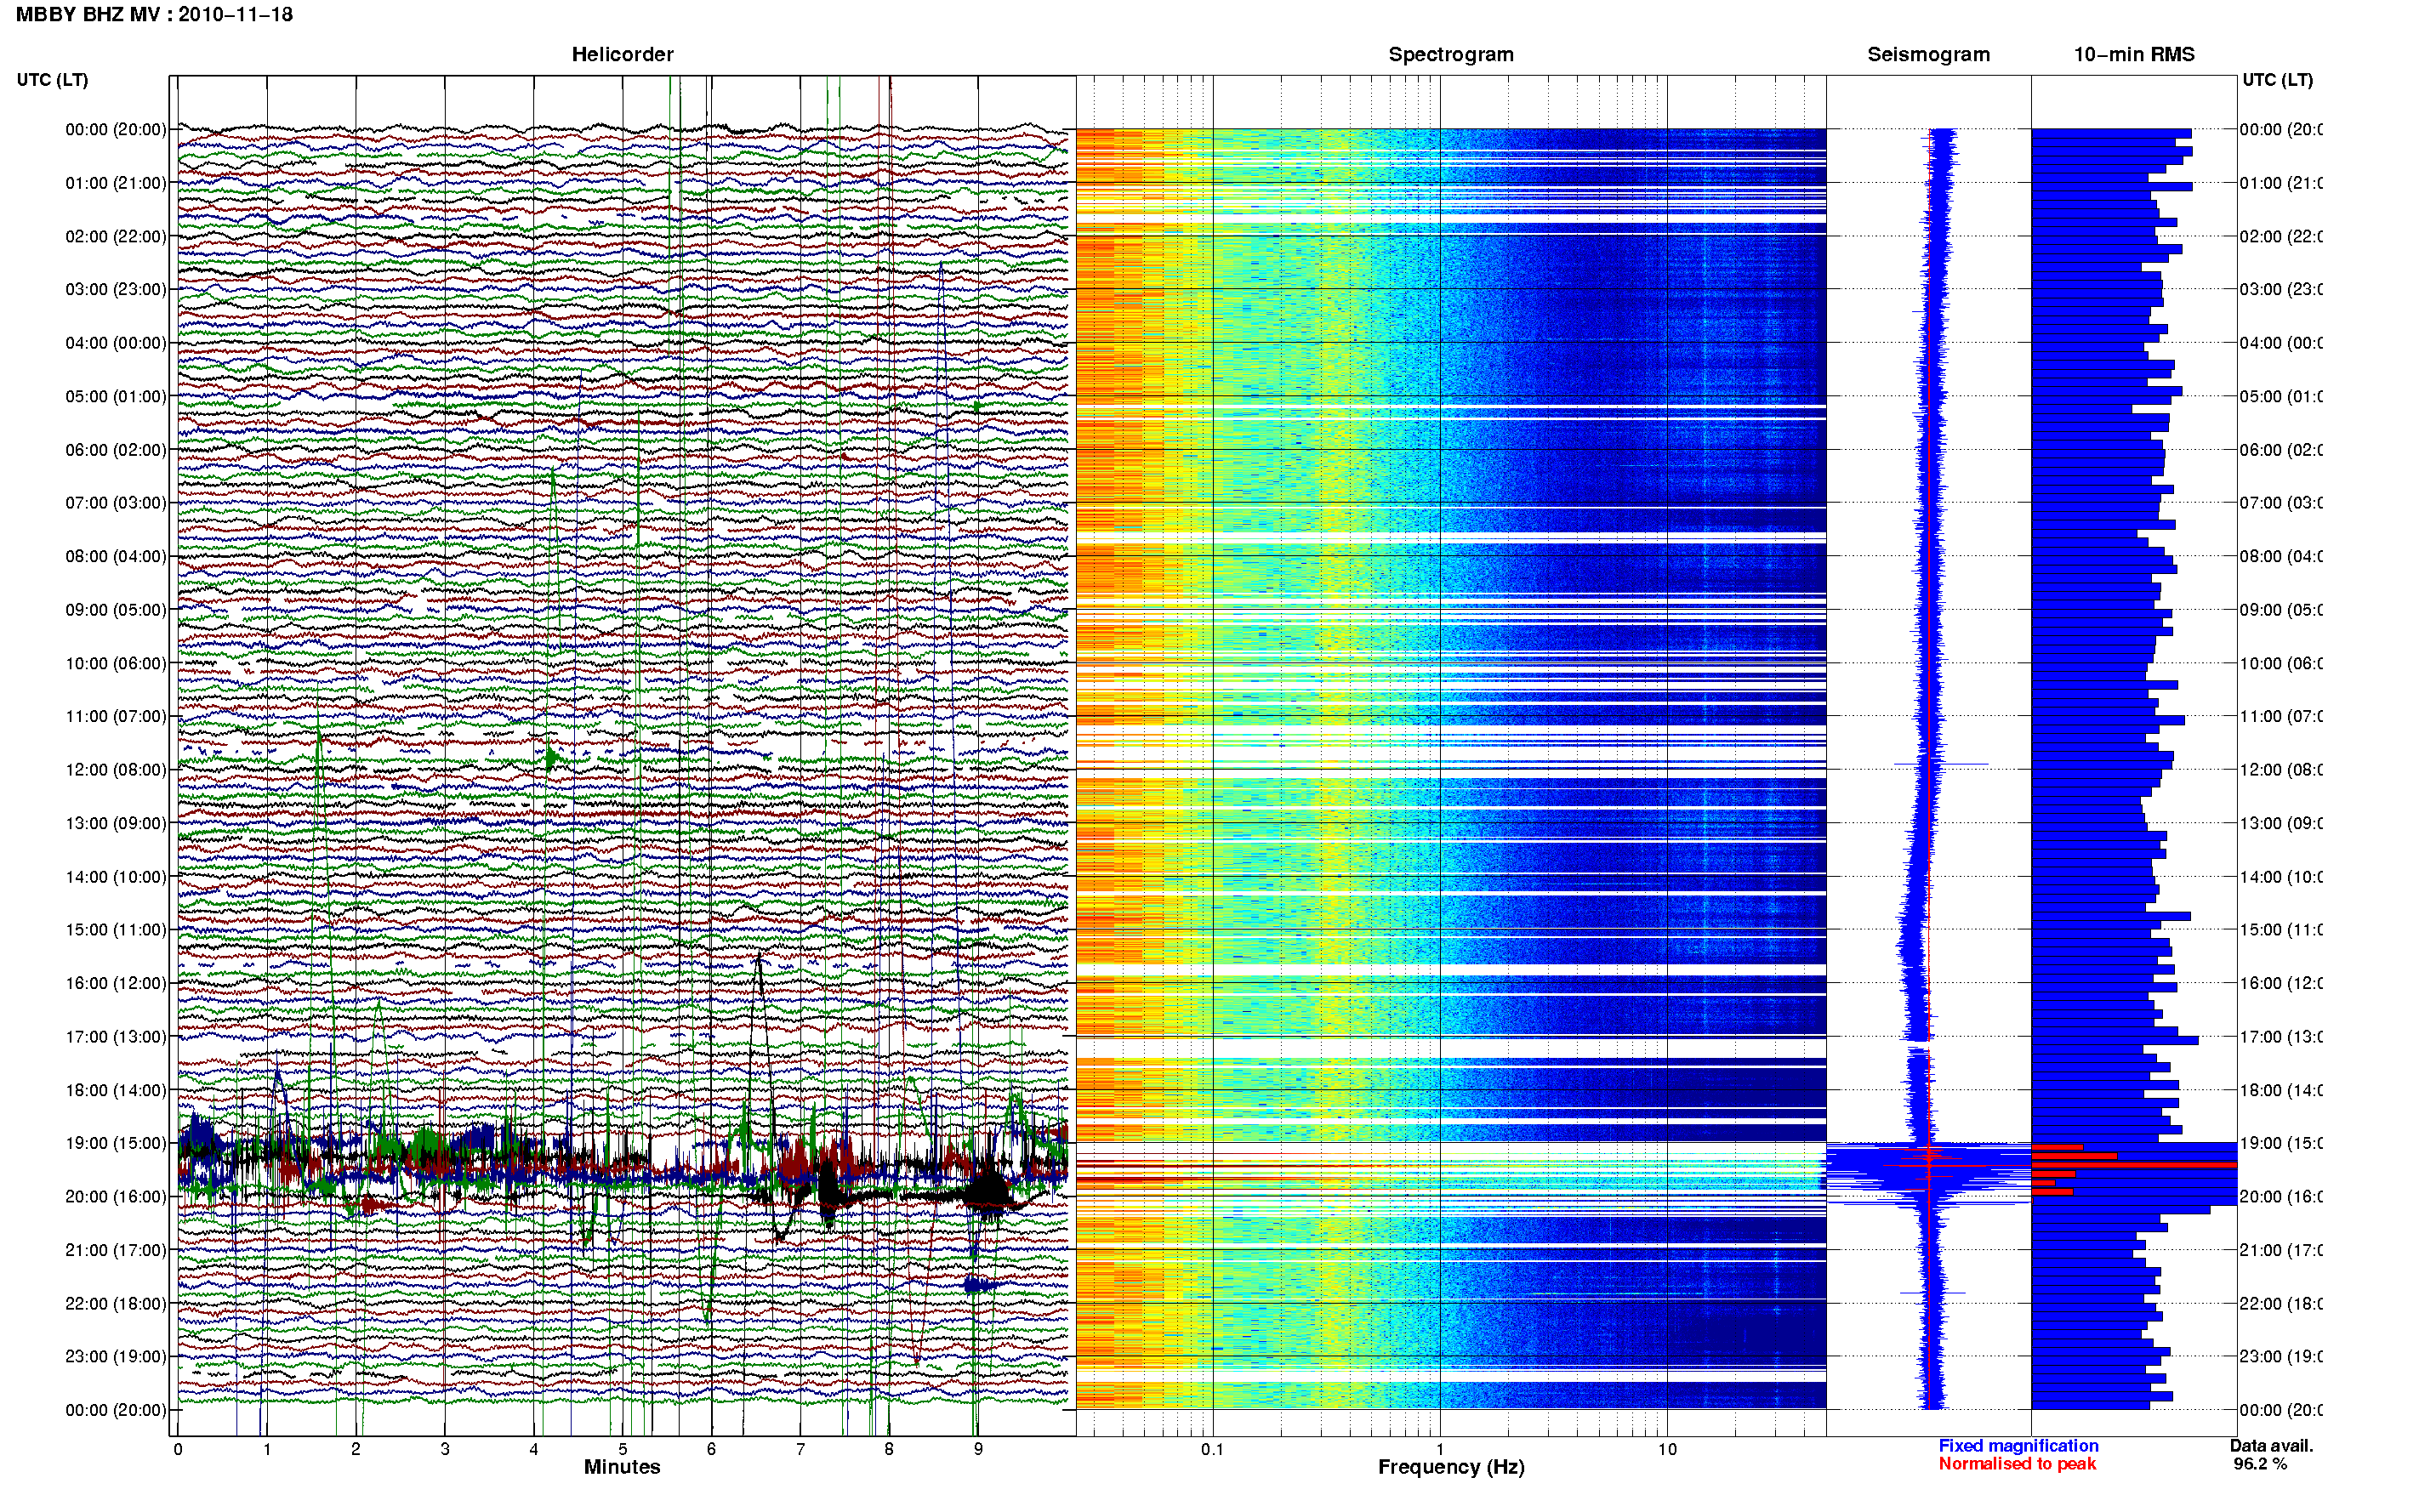Click minute tick '5' on helicorder axis
Viewport: 2419px width, 1512px height.
click(x=623, y=1450)
